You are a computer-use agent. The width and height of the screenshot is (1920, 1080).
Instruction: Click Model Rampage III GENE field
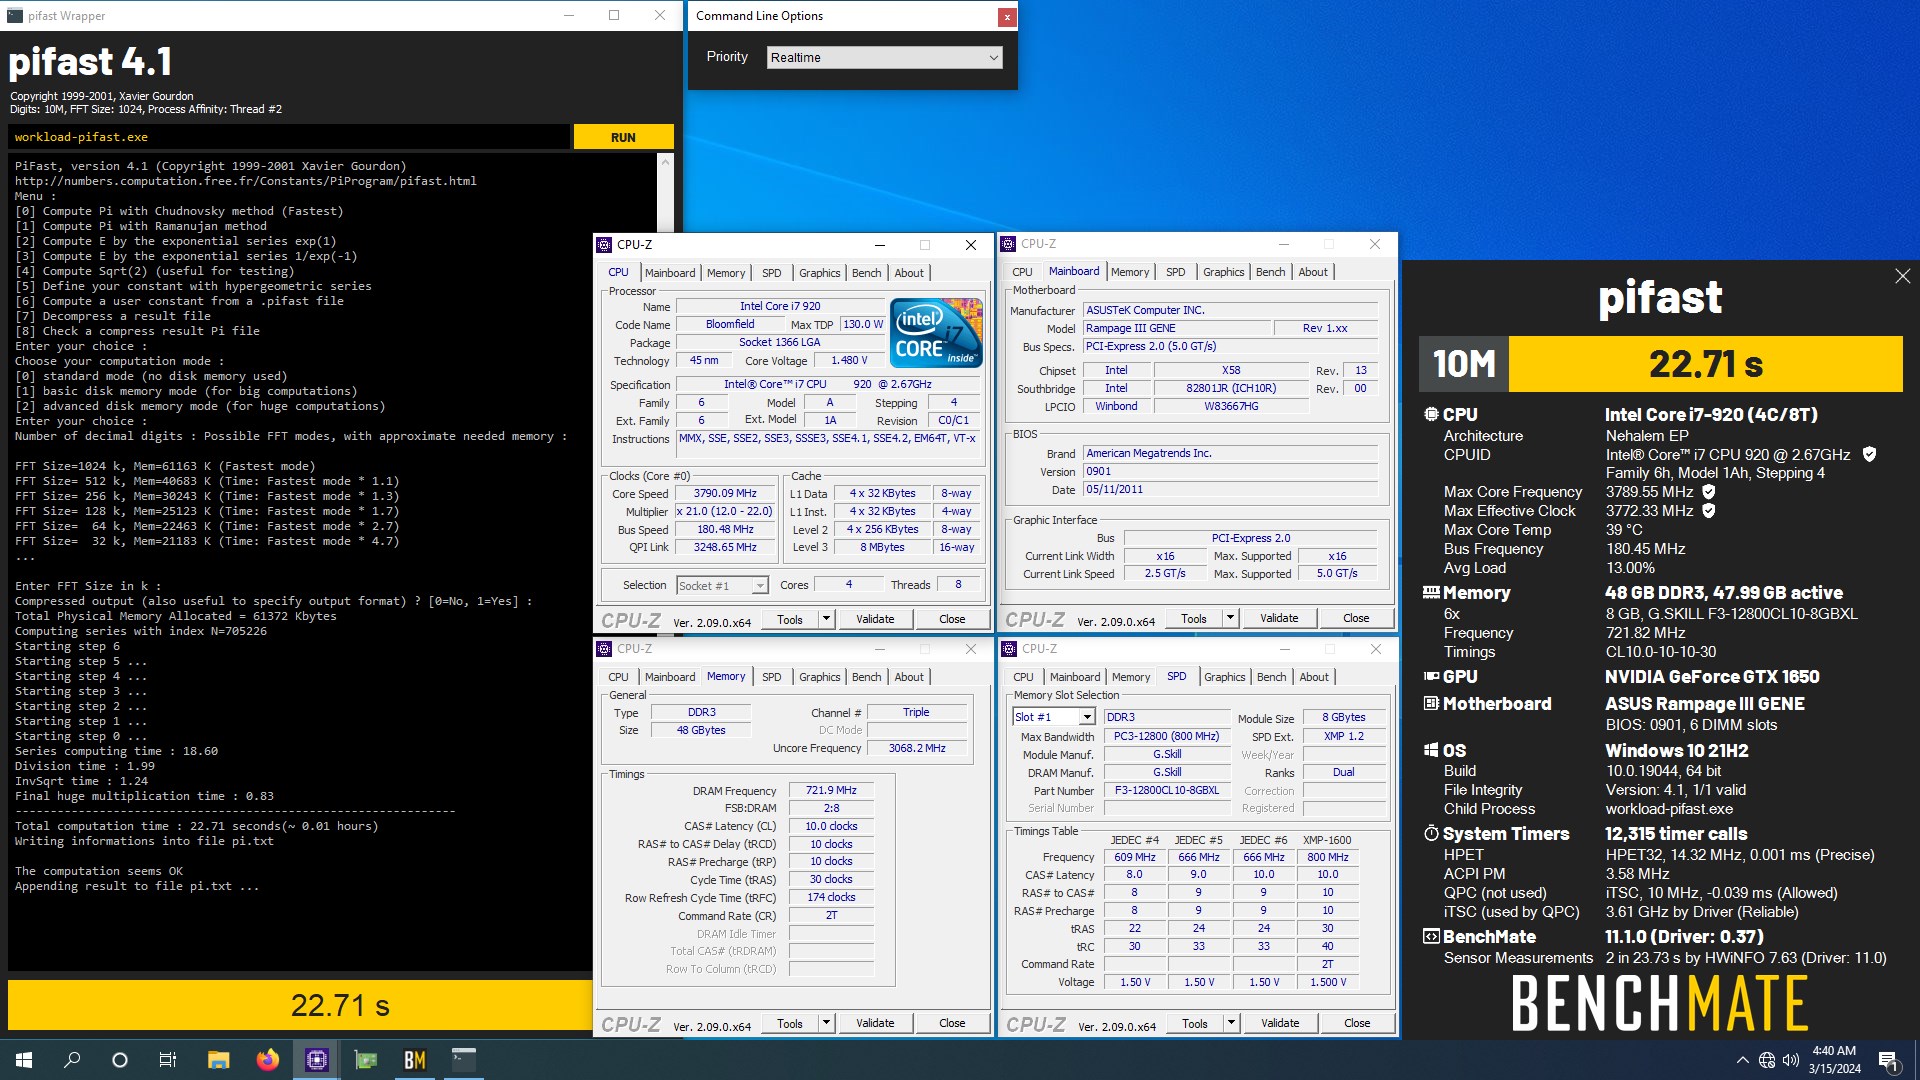pos(1177,328)
